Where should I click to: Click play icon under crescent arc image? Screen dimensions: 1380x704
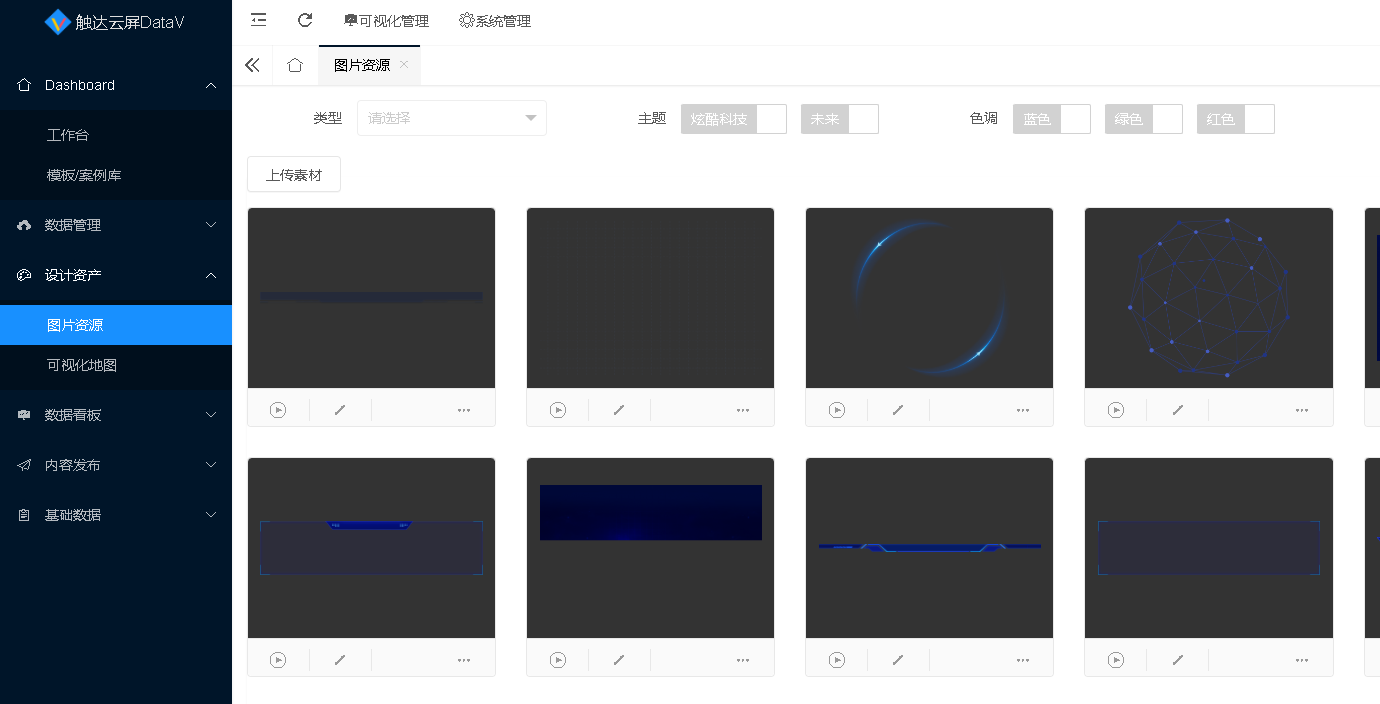point(837,410)
